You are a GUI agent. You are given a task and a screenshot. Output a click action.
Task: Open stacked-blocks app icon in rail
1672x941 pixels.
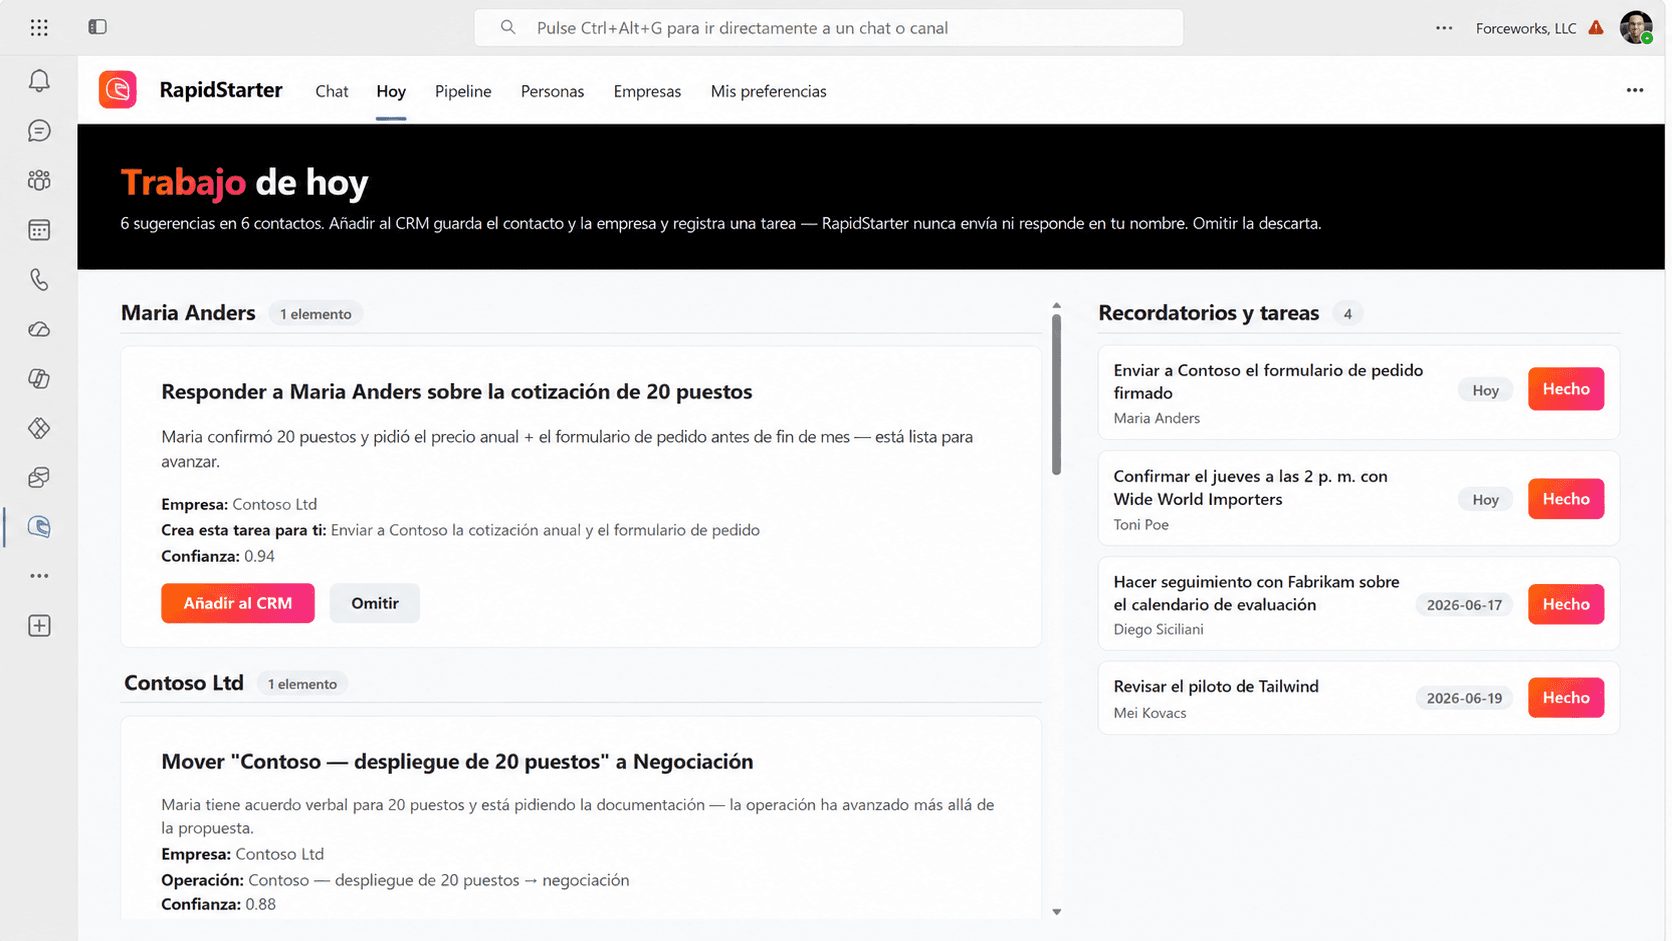click(x=39, y=477)
